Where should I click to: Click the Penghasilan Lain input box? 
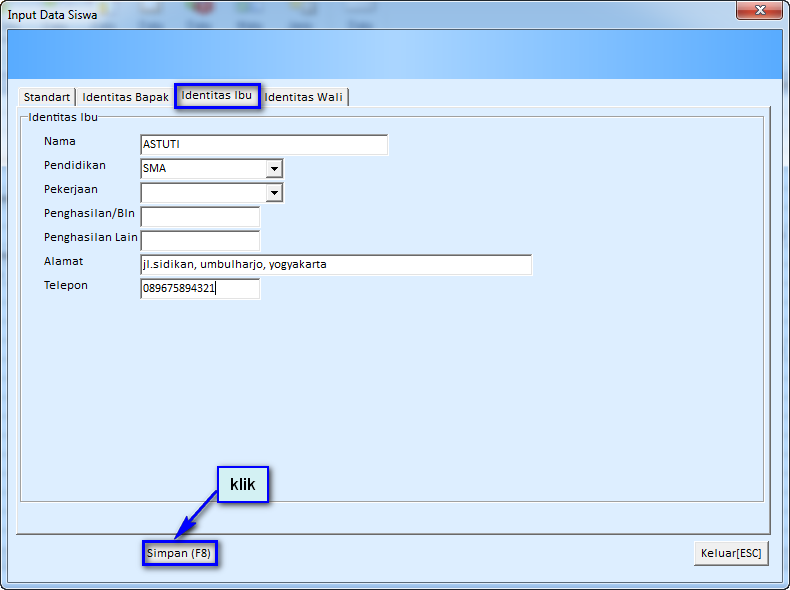pyautogui.click(x=200, y=241)
